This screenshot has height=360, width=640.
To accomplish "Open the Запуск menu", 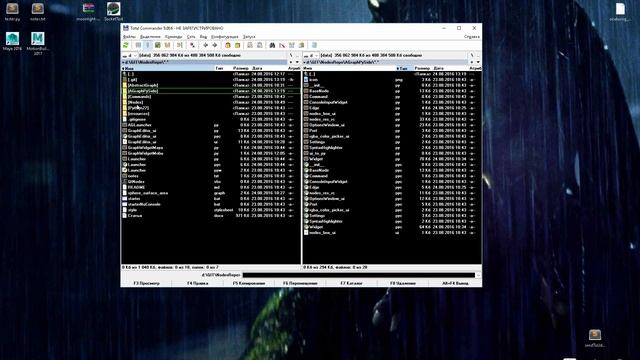I will point(249,37).
